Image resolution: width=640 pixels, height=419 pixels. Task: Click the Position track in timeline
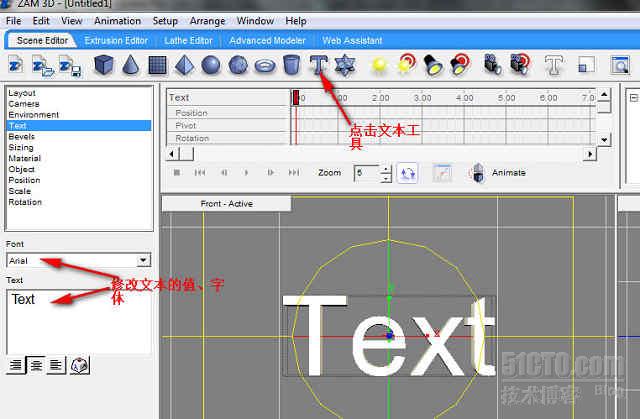[x=229, y=113]
